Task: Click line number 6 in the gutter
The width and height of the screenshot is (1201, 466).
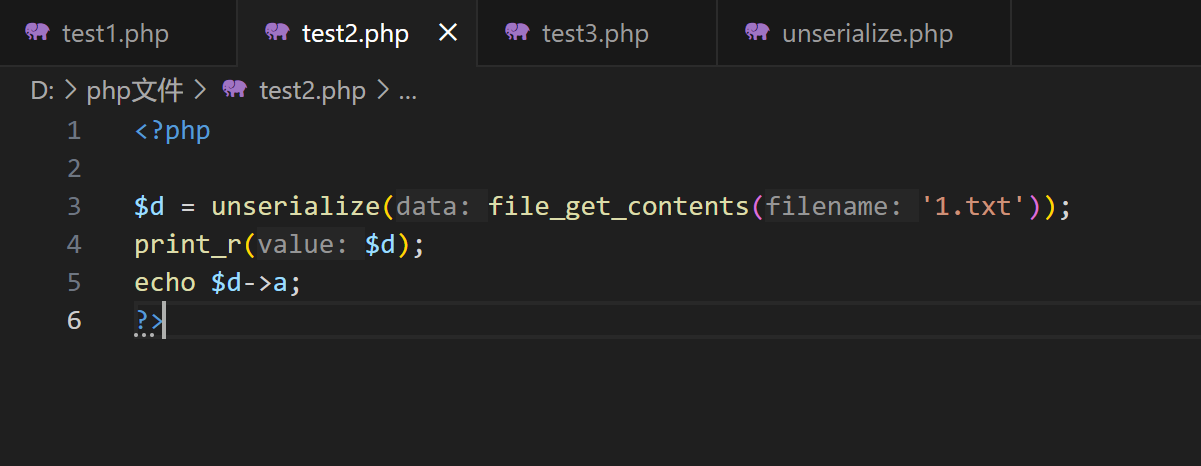Action: (73, 320)
